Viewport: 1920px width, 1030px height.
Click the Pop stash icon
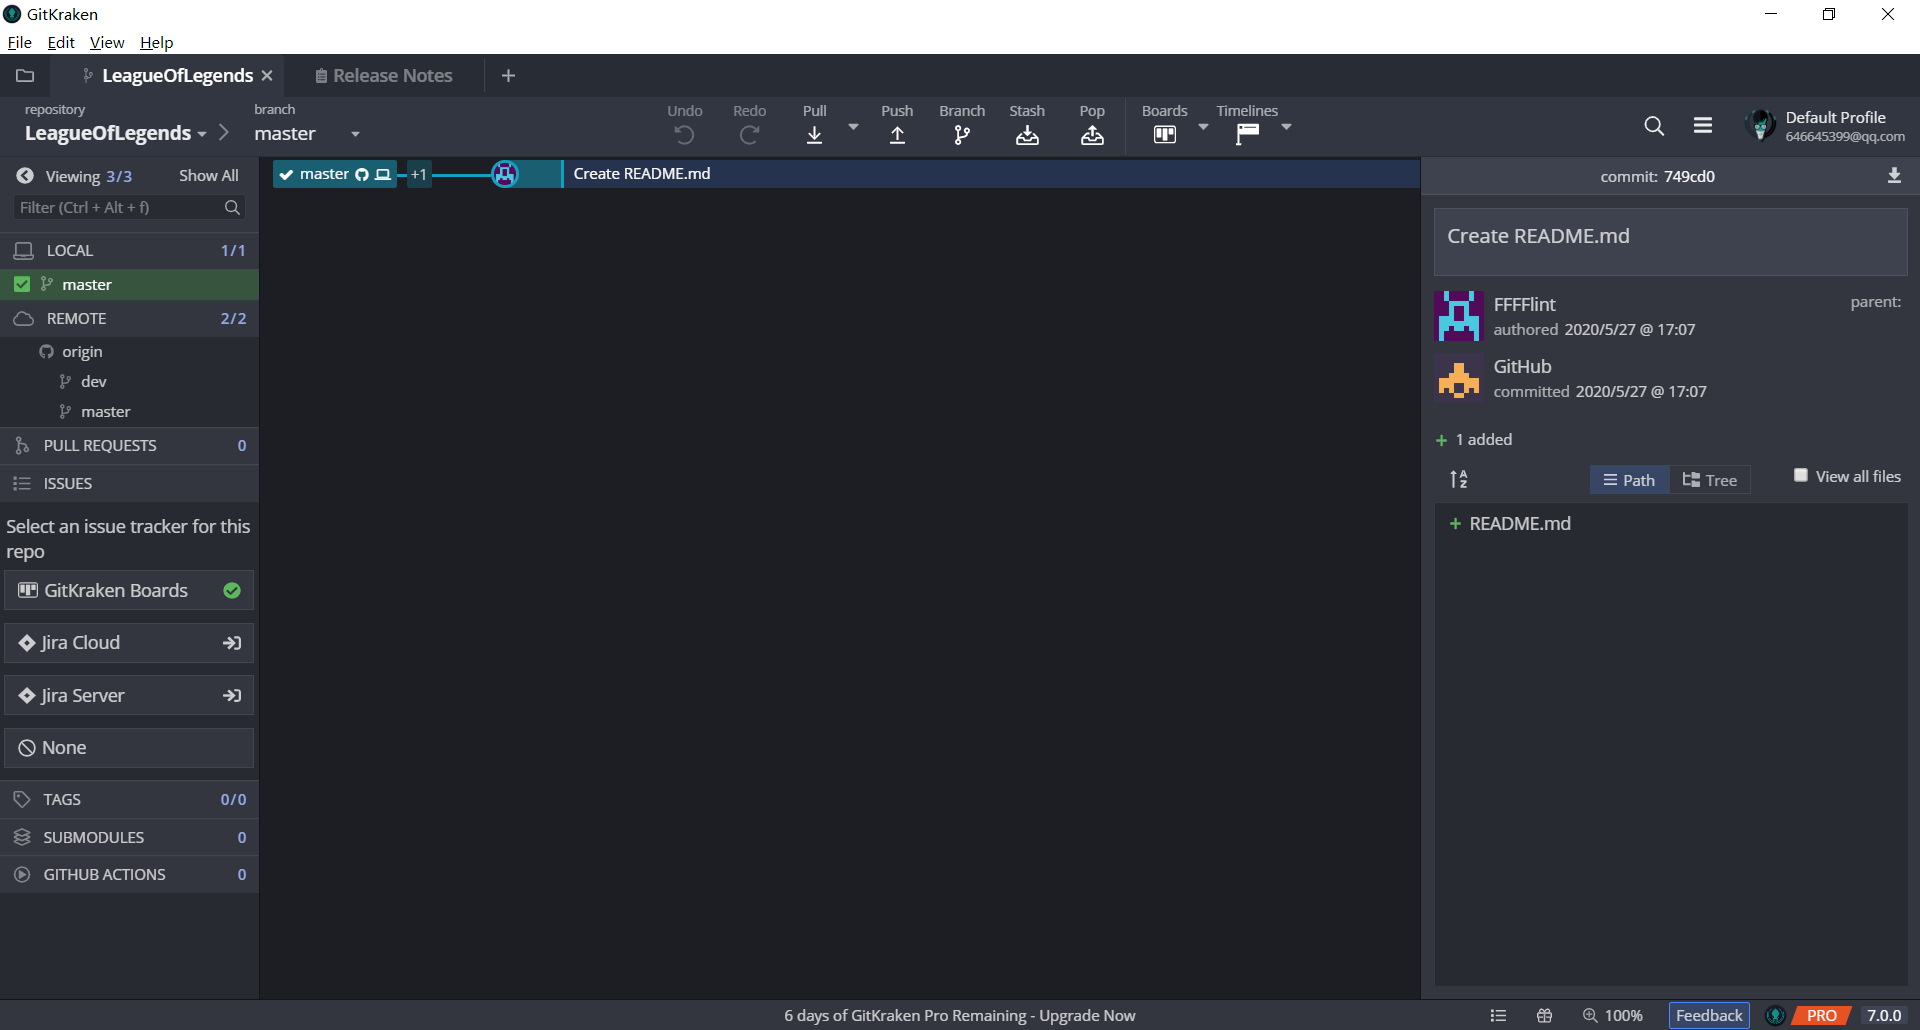(1092, 135)
